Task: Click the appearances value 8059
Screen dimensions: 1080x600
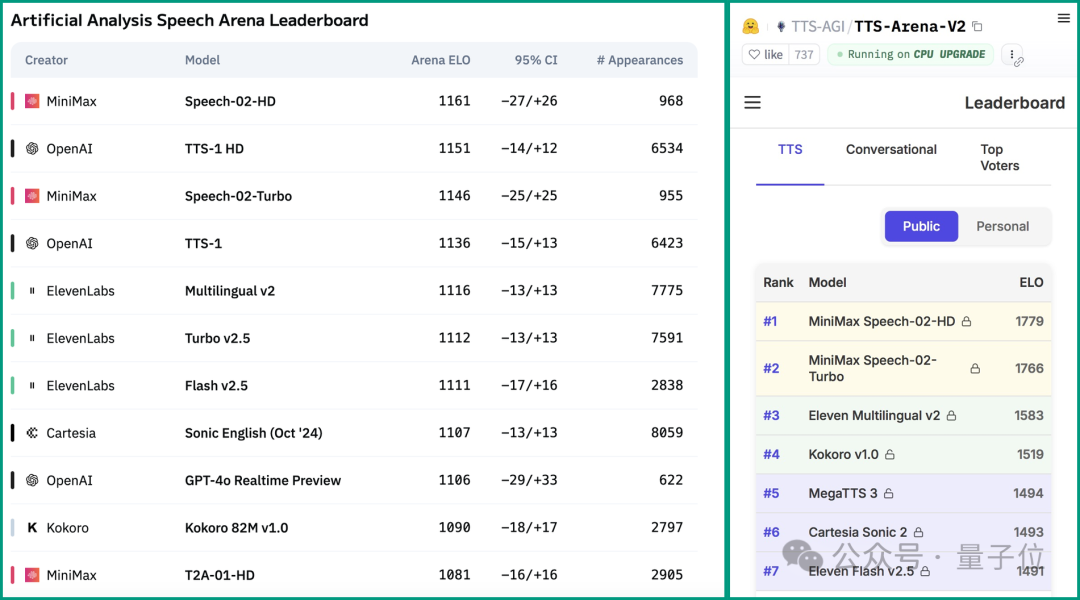Action: pyautogui.click(x=667, y=433)
